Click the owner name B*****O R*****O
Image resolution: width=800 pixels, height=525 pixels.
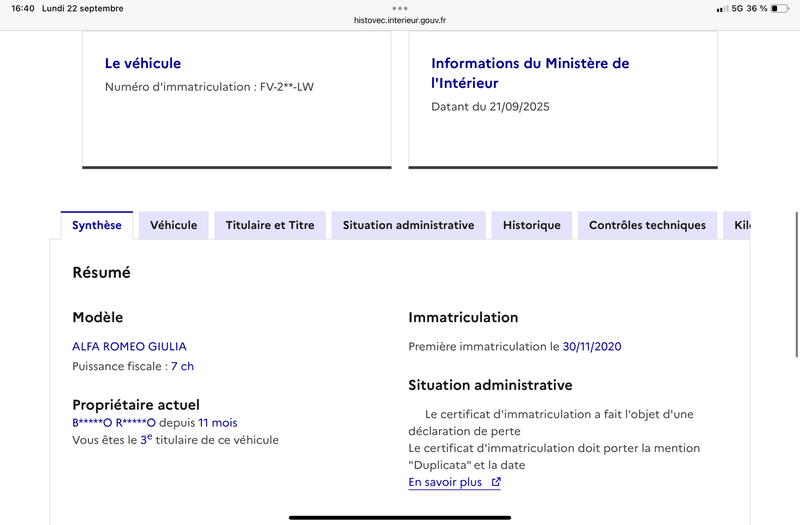(x=114, y=423)
